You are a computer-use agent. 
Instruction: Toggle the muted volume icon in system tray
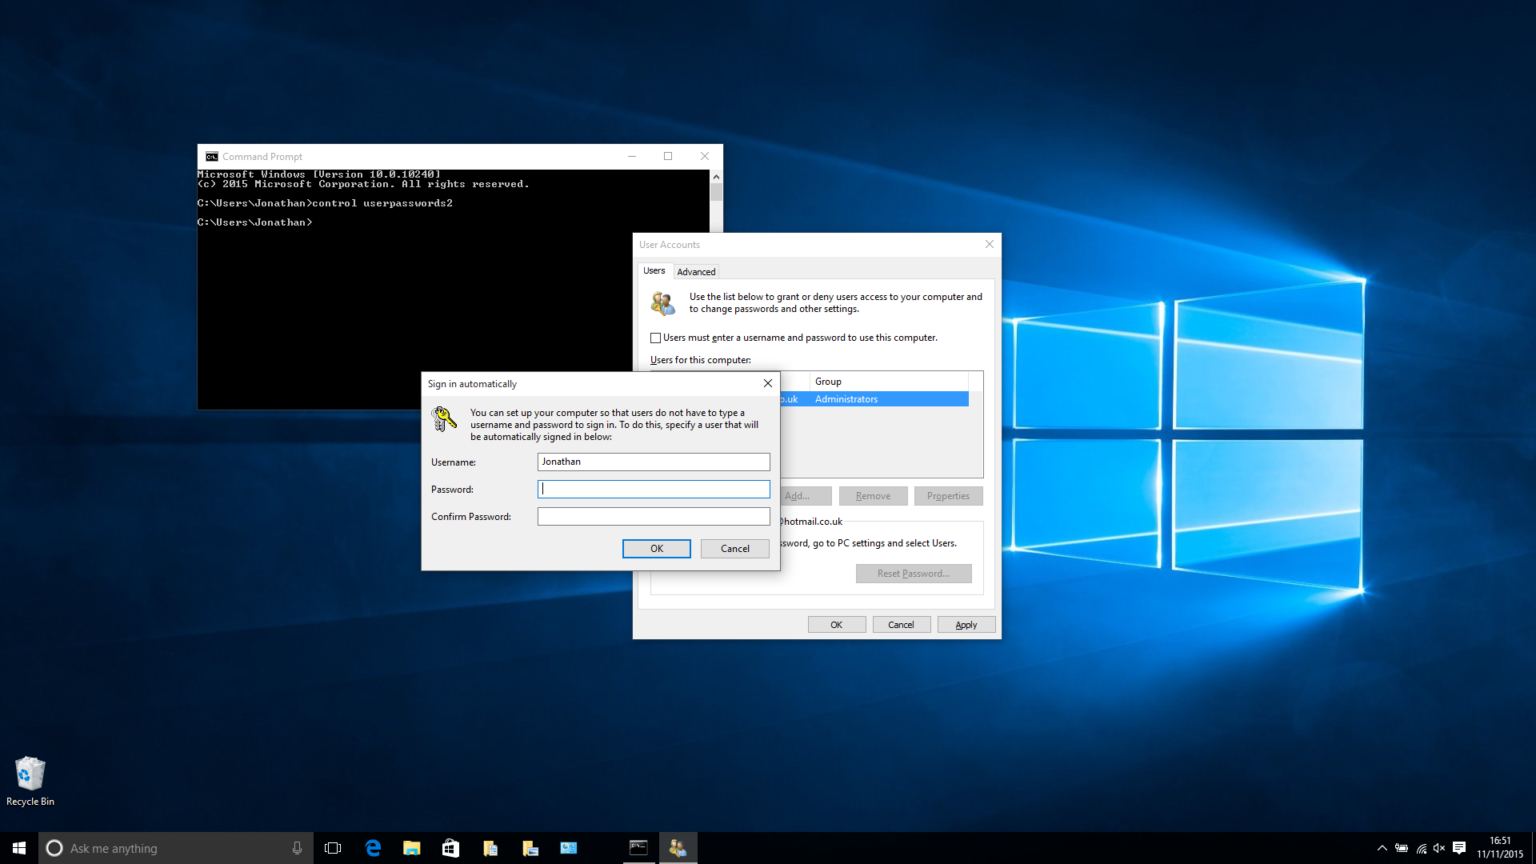coord(1438,847)
